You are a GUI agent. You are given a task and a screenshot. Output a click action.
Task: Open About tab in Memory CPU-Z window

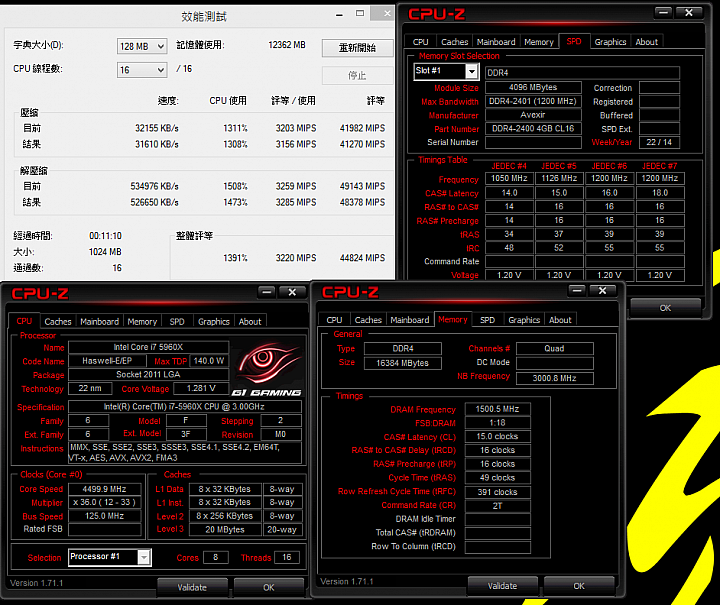560,320
